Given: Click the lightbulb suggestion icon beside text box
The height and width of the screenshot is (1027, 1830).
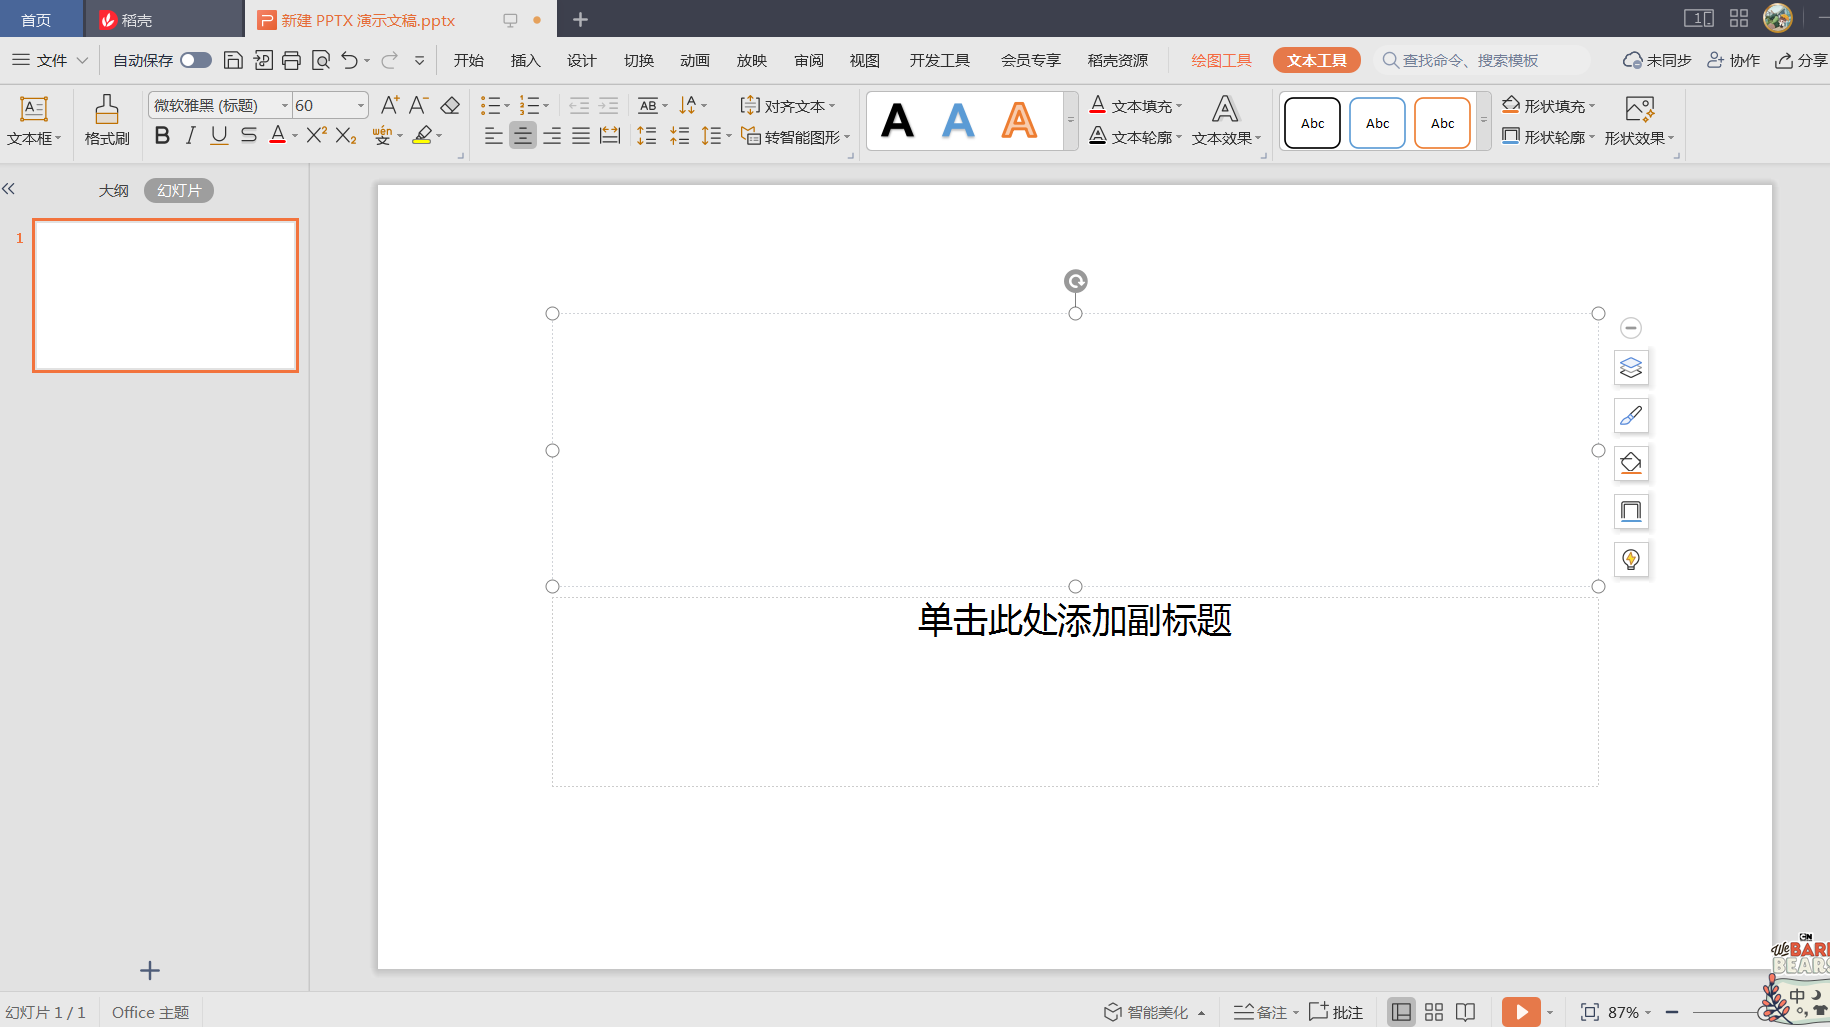Looking at the screenshot, I should point(1631,560).
